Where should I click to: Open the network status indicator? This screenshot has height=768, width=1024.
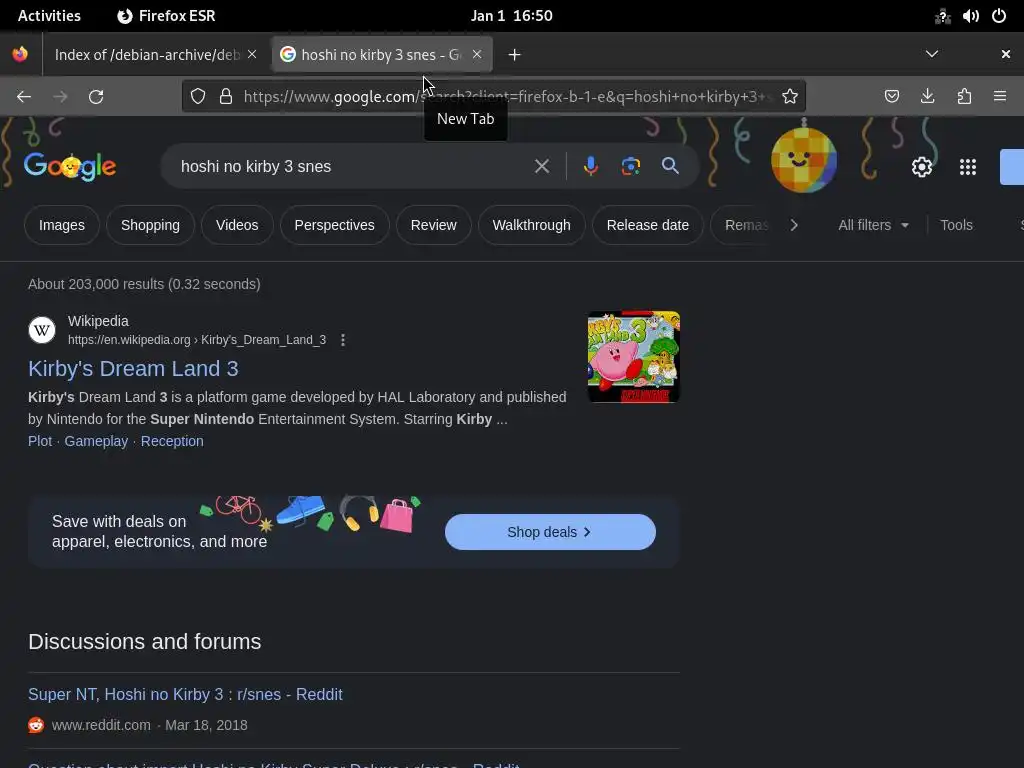pyautogui.click(x=942, y=16)
